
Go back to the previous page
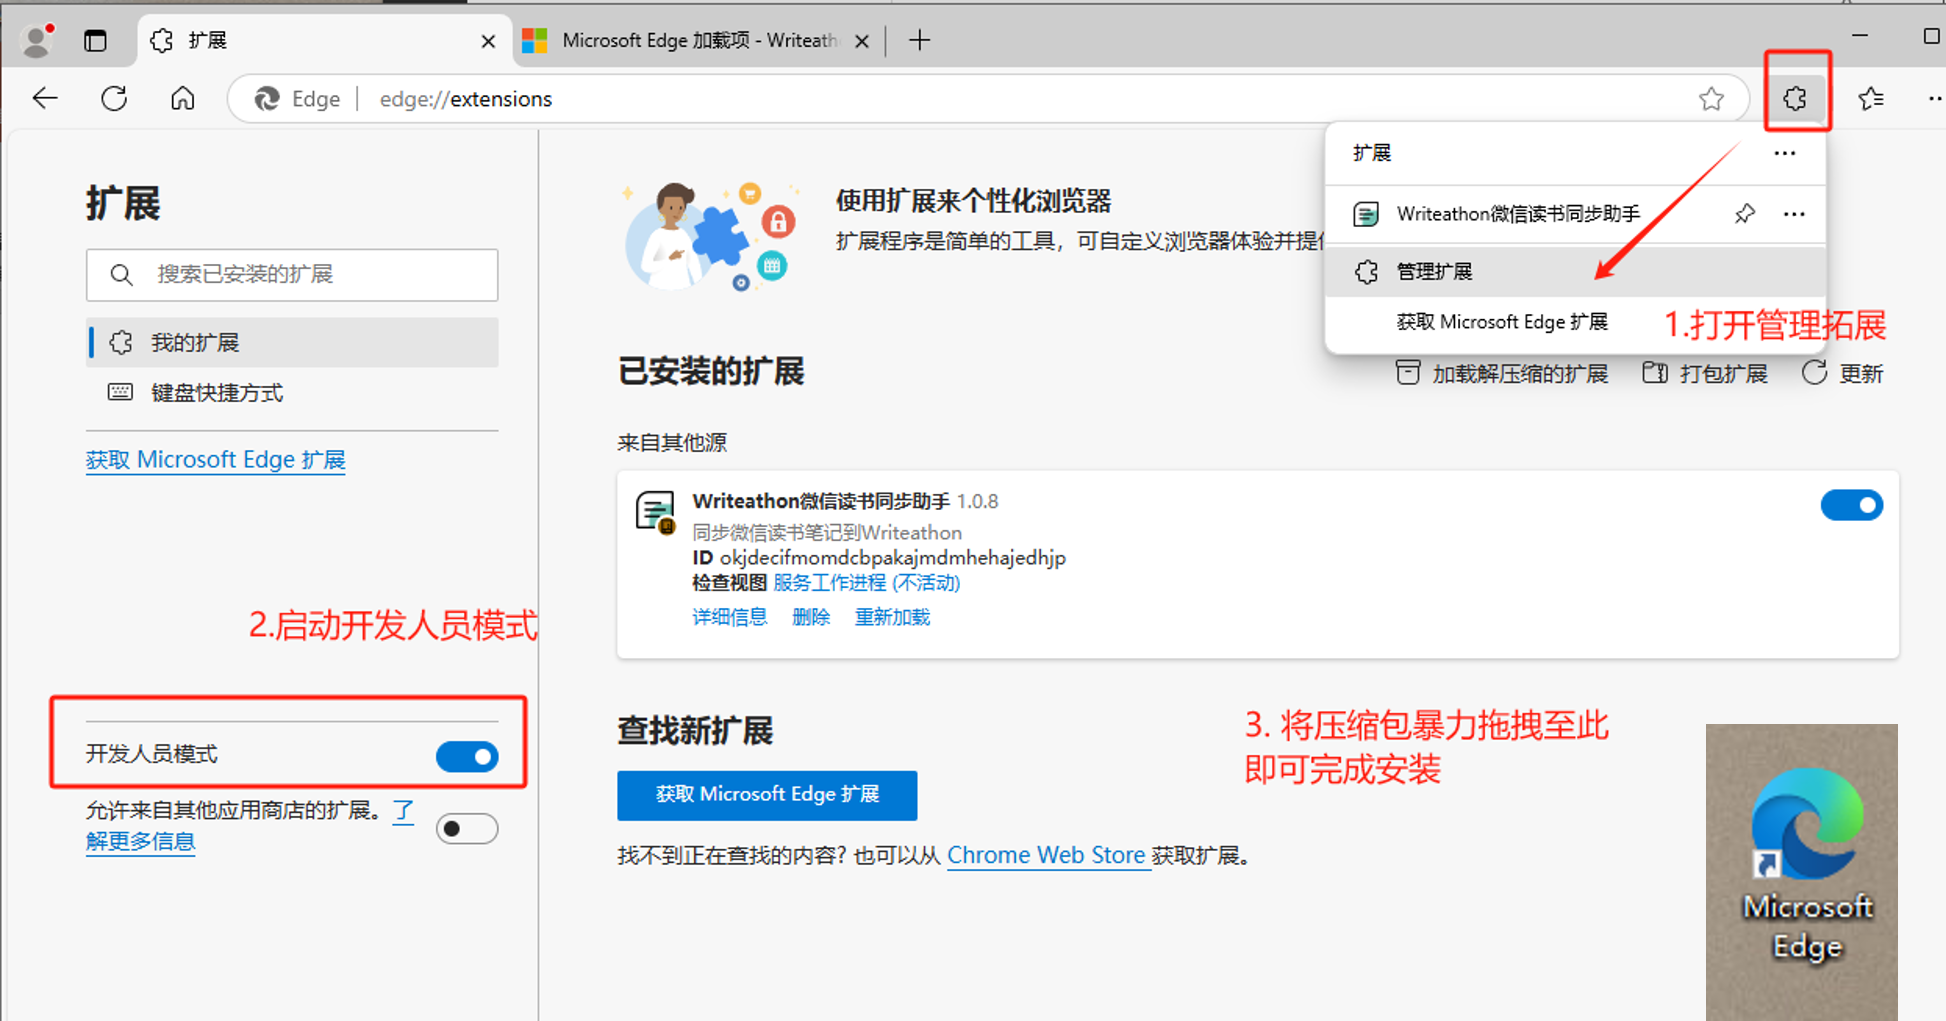click(x=45, y=98)
